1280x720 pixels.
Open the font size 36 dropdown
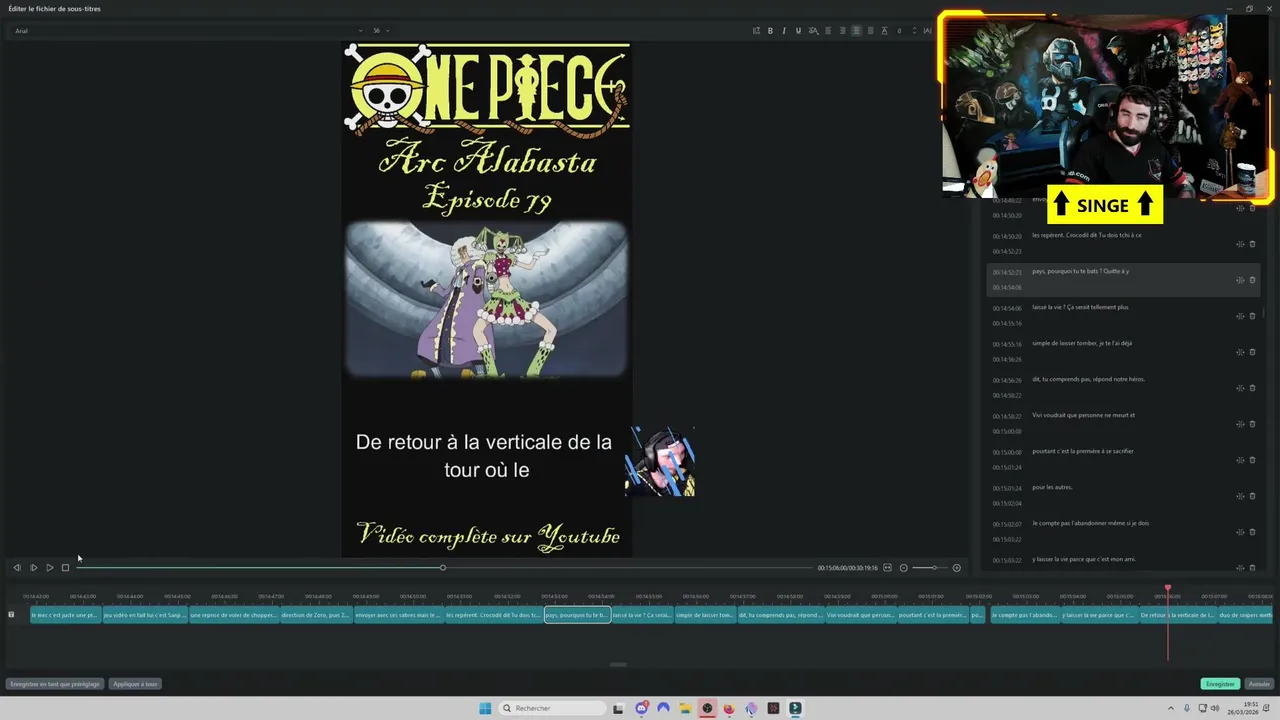coord(381,31)
